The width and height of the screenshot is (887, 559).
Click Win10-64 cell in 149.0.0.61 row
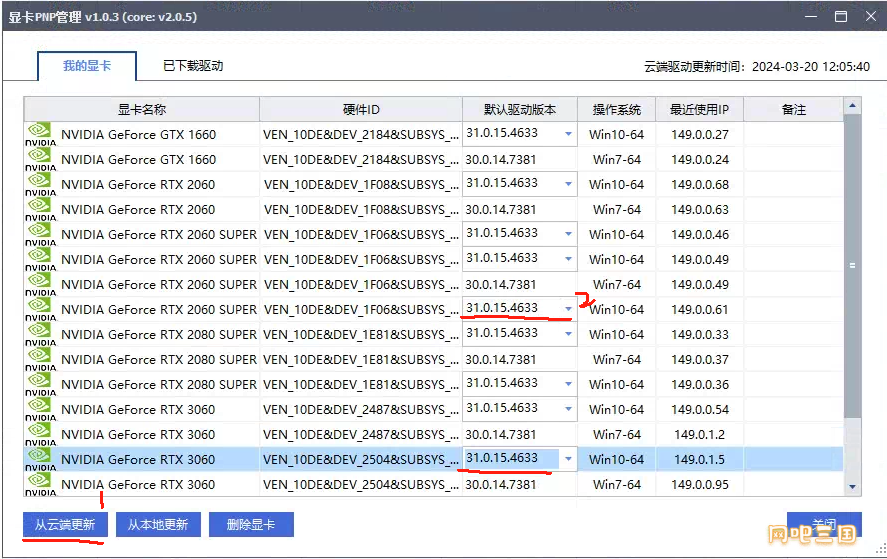pyautogui.click(x=617, y=309)
